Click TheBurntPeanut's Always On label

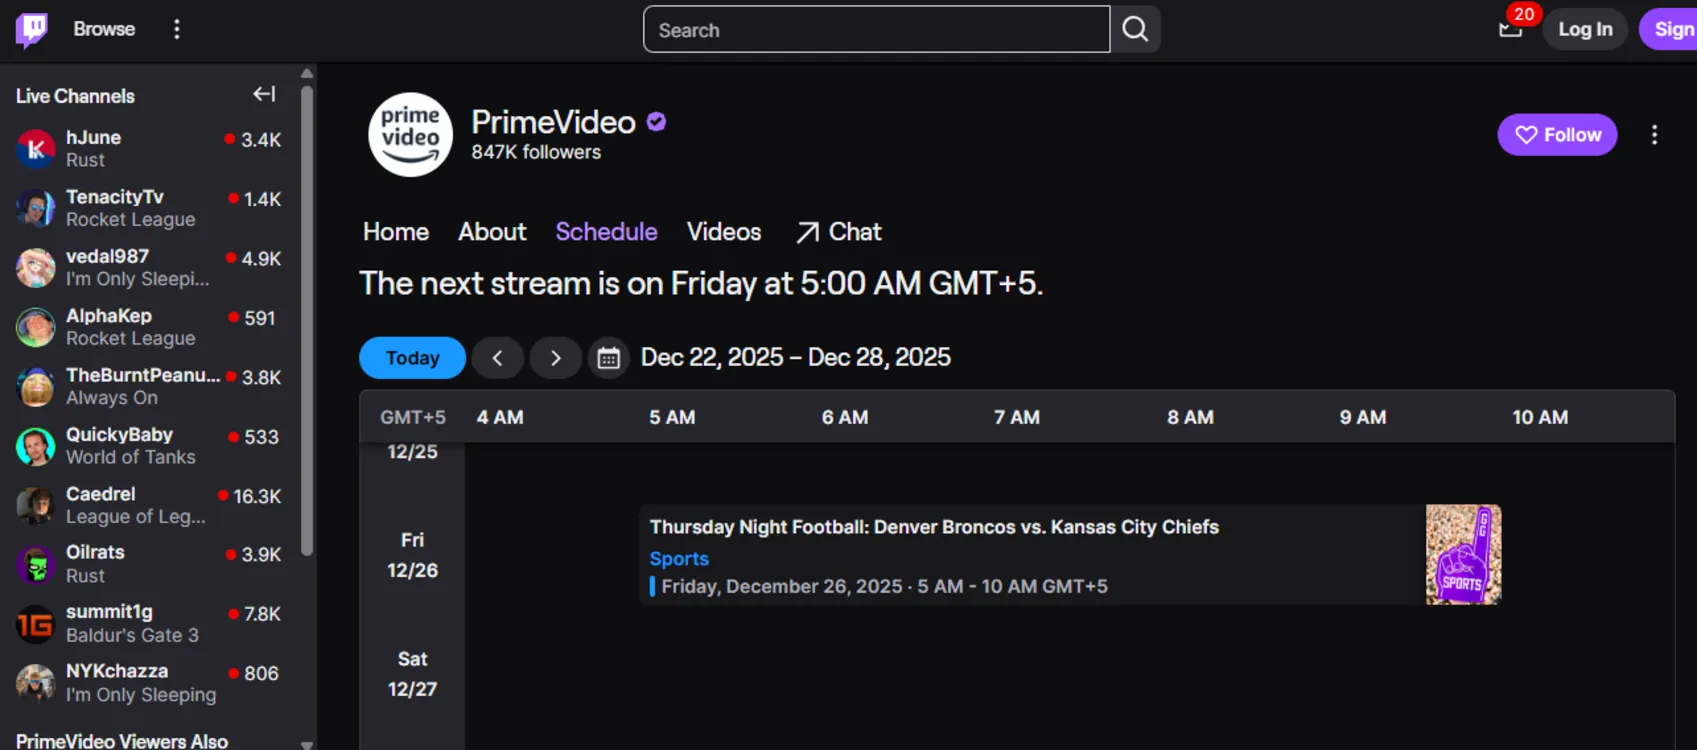pos(112,398)
